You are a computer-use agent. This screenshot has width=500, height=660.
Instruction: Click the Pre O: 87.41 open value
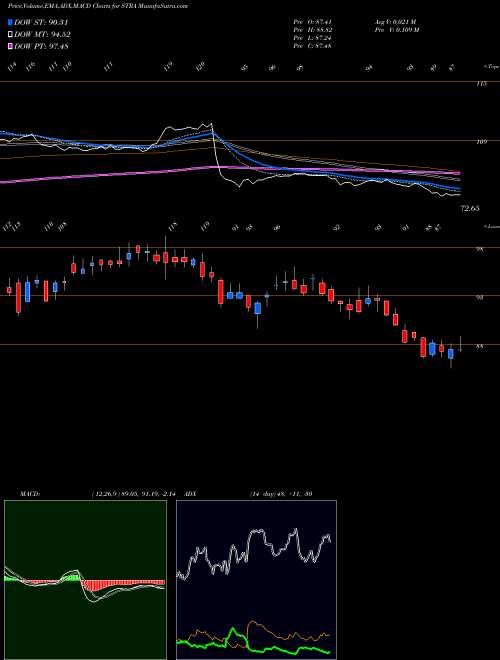point(313,22)
